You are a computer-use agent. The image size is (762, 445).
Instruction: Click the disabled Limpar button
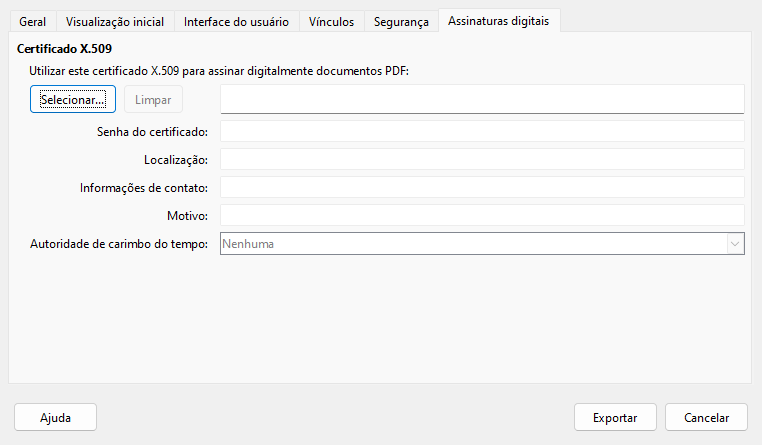(x=153, y=99)
